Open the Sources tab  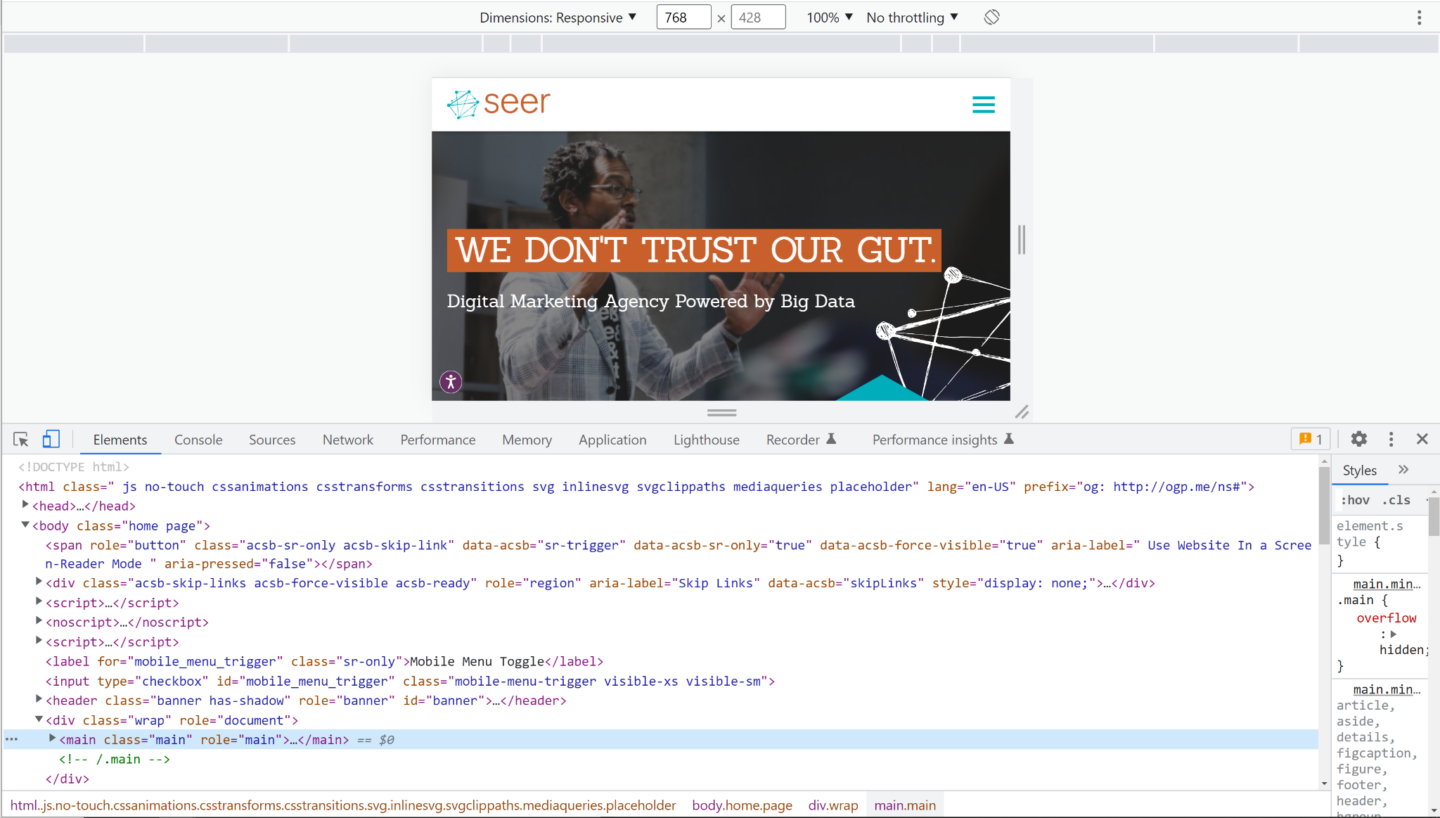point(272,440)
